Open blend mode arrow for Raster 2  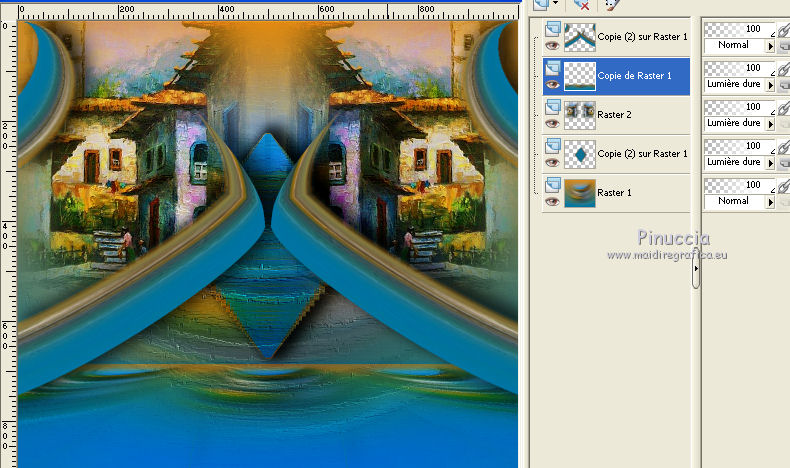click(x=770, y=124)
